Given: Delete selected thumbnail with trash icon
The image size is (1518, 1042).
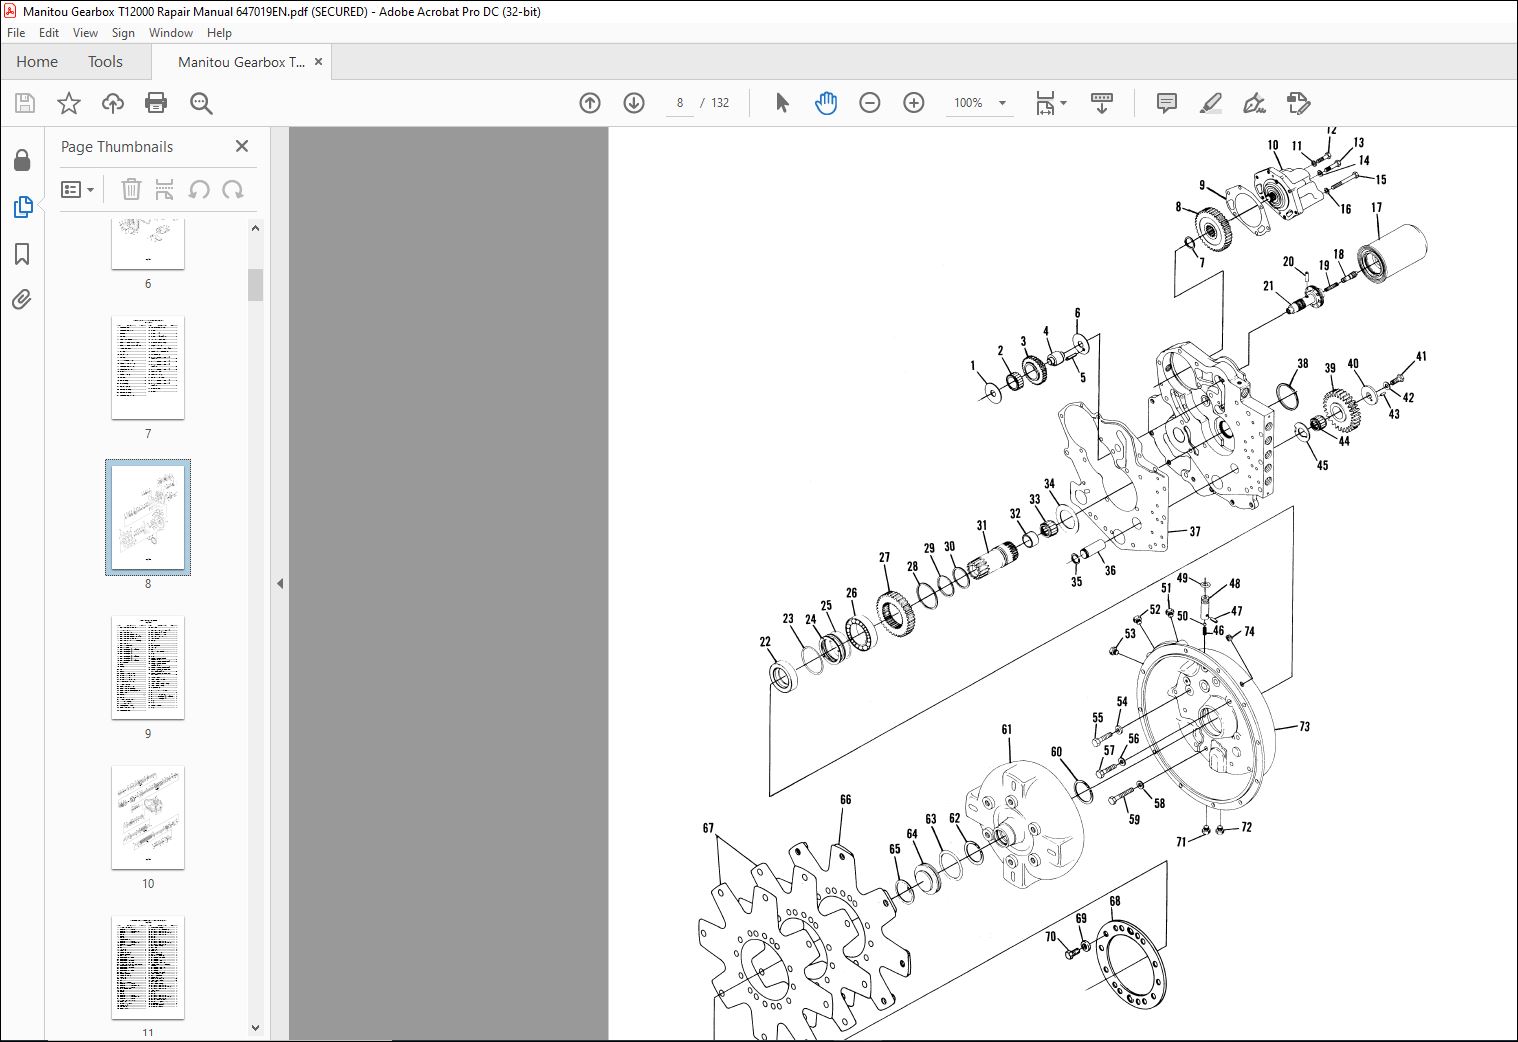Looking at the screenshot, I should 131,189.
